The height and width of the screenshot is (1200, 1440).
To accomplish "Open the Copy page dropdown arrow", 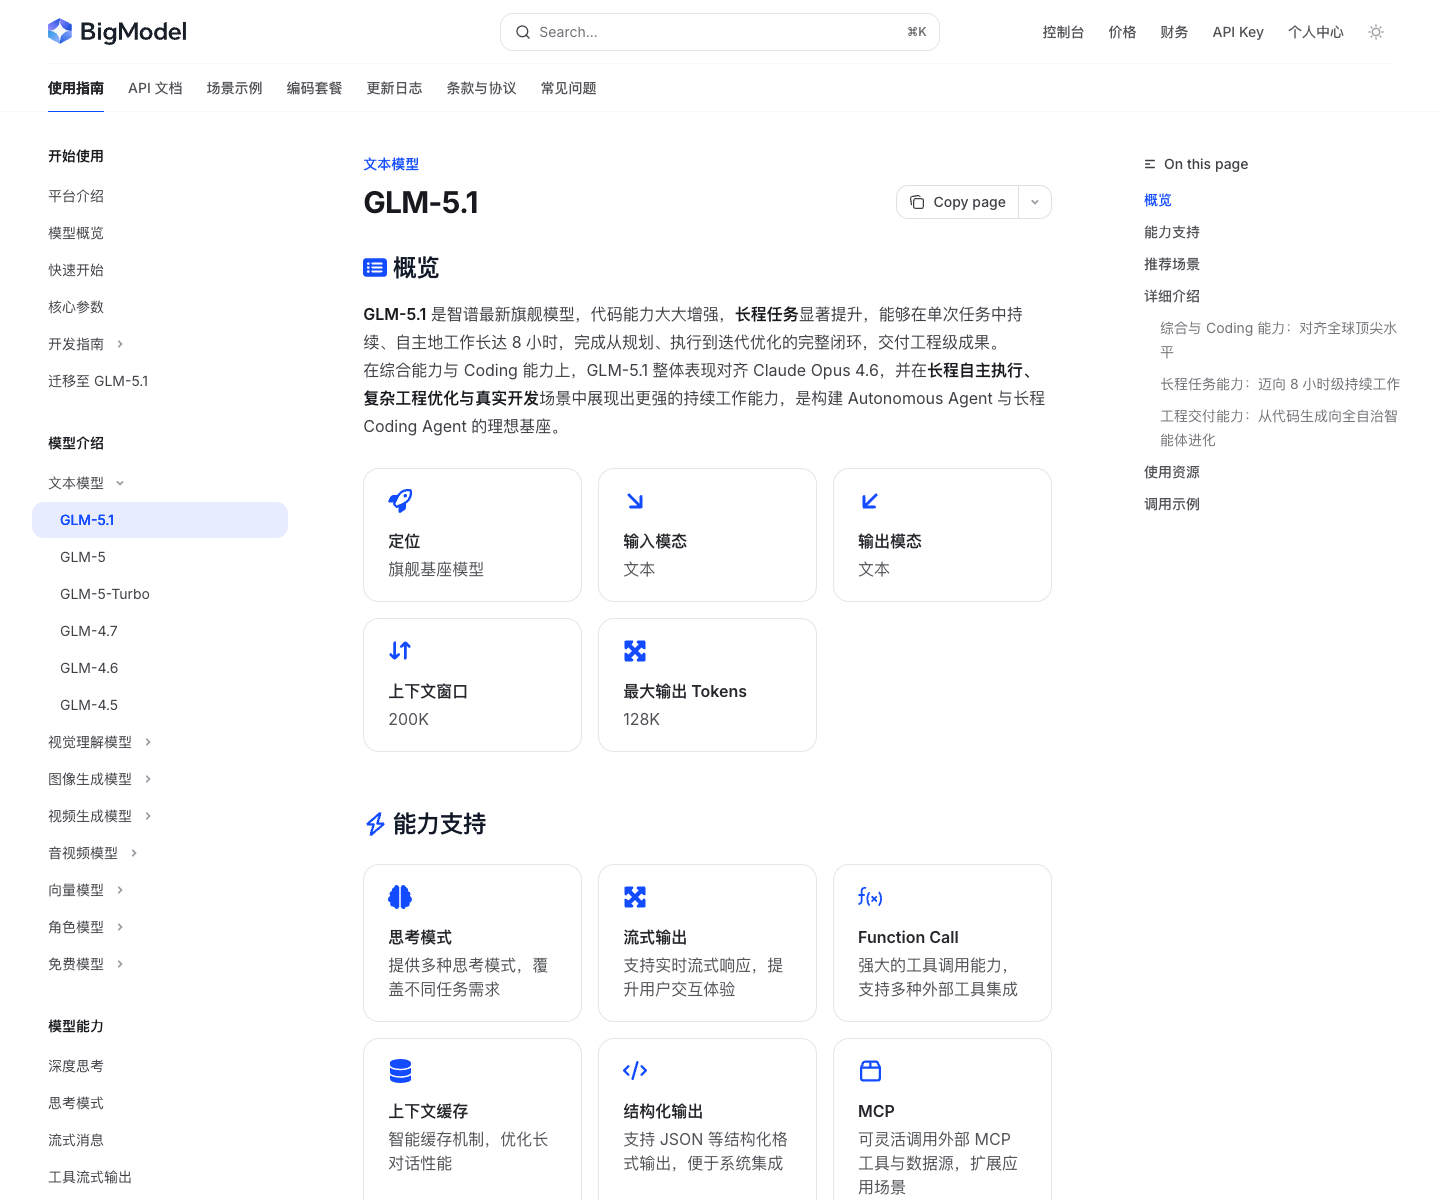I will [x=1034, y=202].
